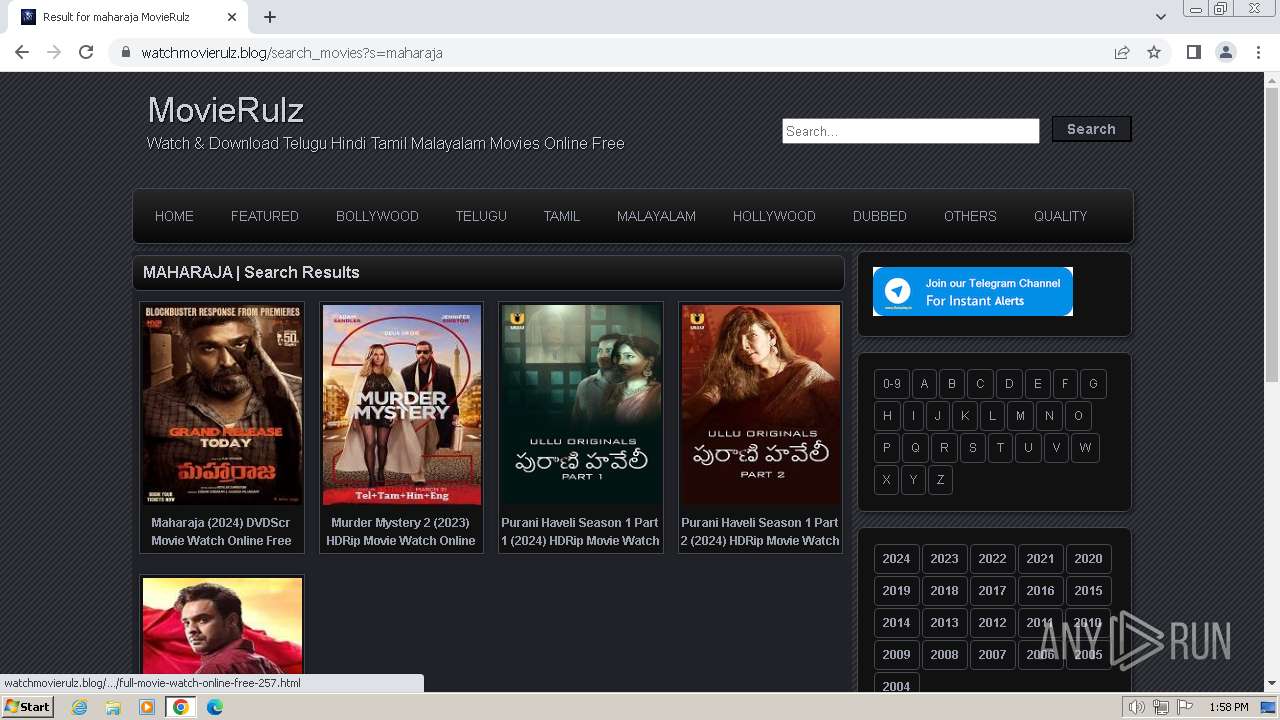
Task: Launch Internet Explorer from taskbar
Action: coord(79,707)
